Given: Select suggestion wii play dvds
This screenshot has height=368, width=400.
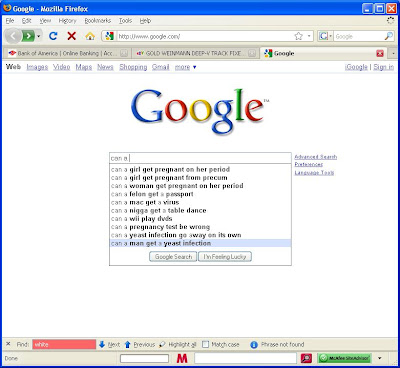Looking at the screenshot, I should [200, 219].
